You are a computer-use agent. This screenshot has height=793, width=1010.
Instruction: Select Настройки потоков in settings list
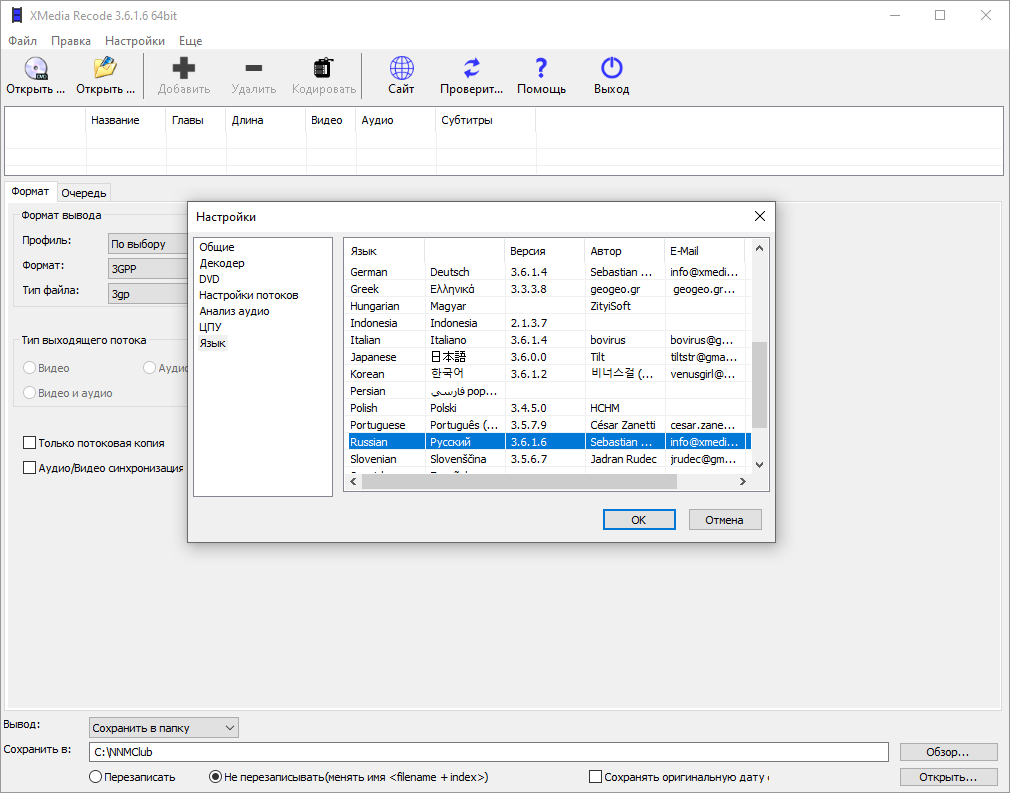[x=249, y=295]
